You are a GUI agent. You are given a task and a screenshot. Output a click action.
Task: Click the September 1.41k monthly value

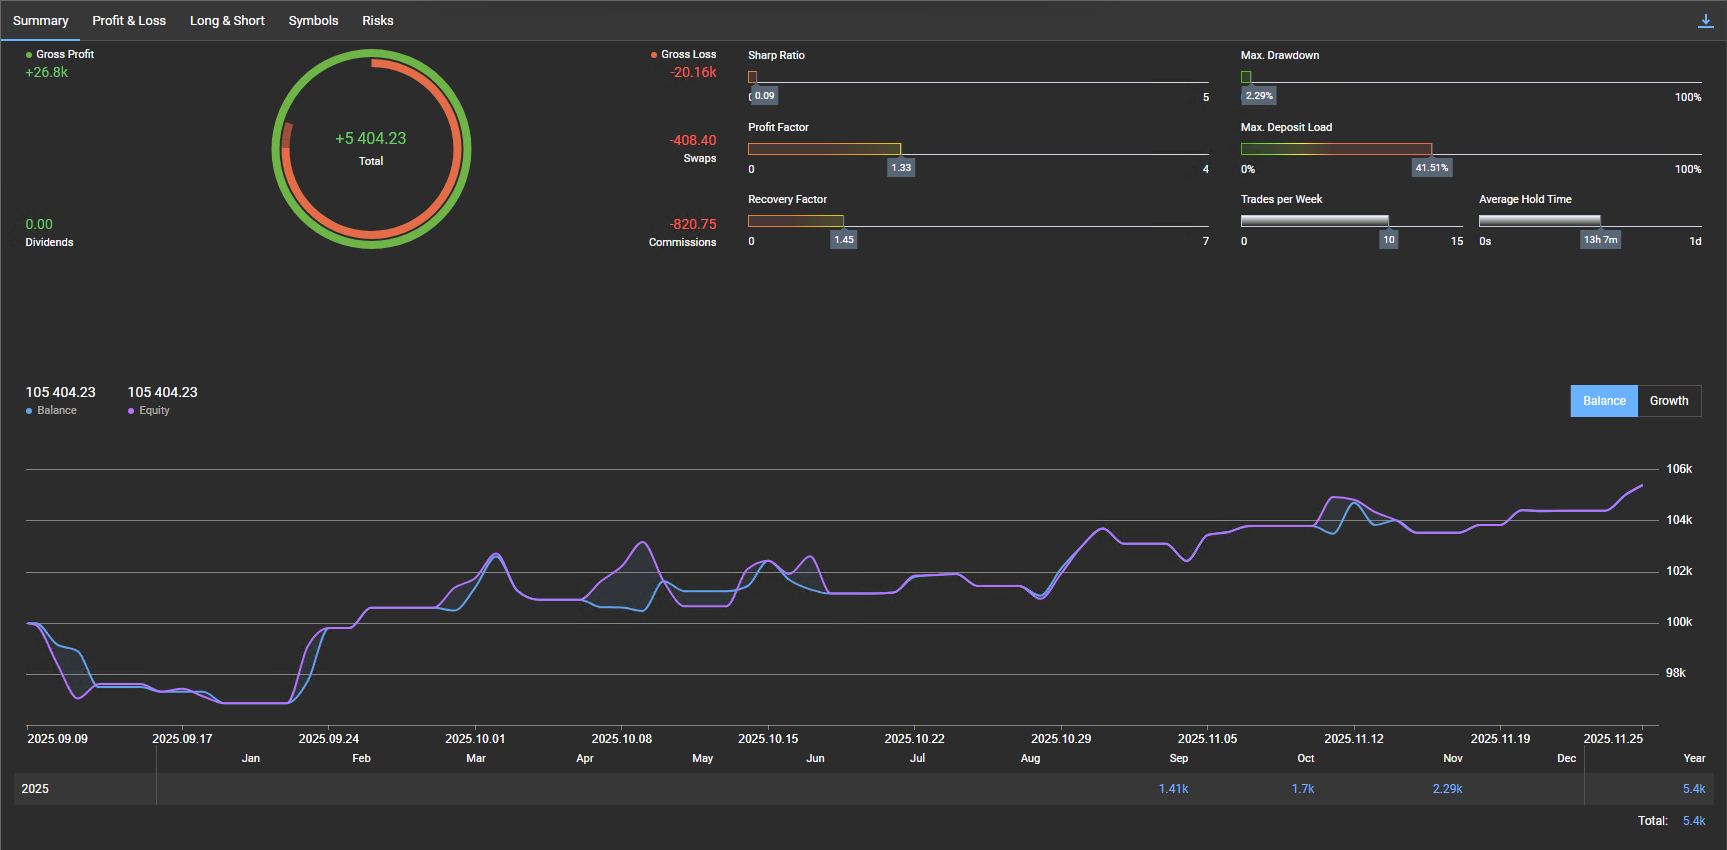pos(1173,789)
